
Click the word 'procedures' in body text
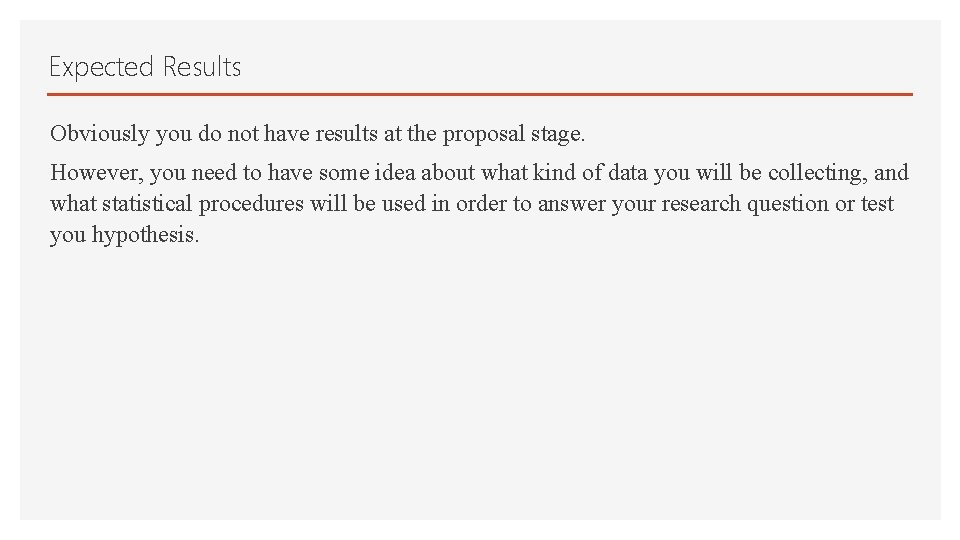point(251,204)
